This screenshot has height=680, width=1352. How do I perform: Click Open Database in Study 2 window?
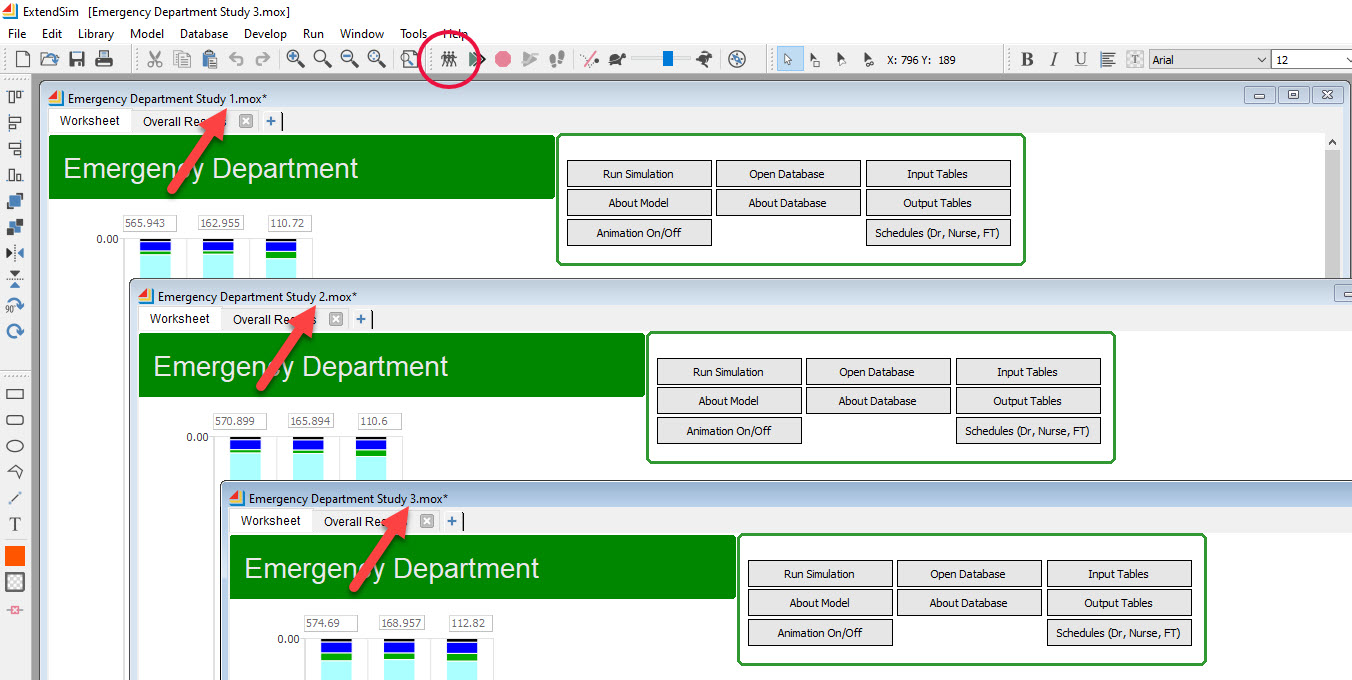tap(878, 371)
